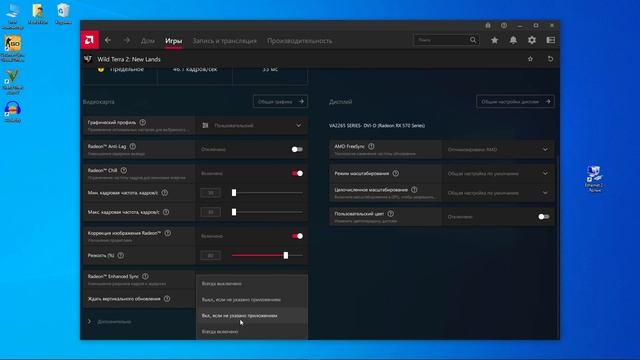Show help for Radeon Chill
This screenshot has height=360, width=640.
click(124, 170)
